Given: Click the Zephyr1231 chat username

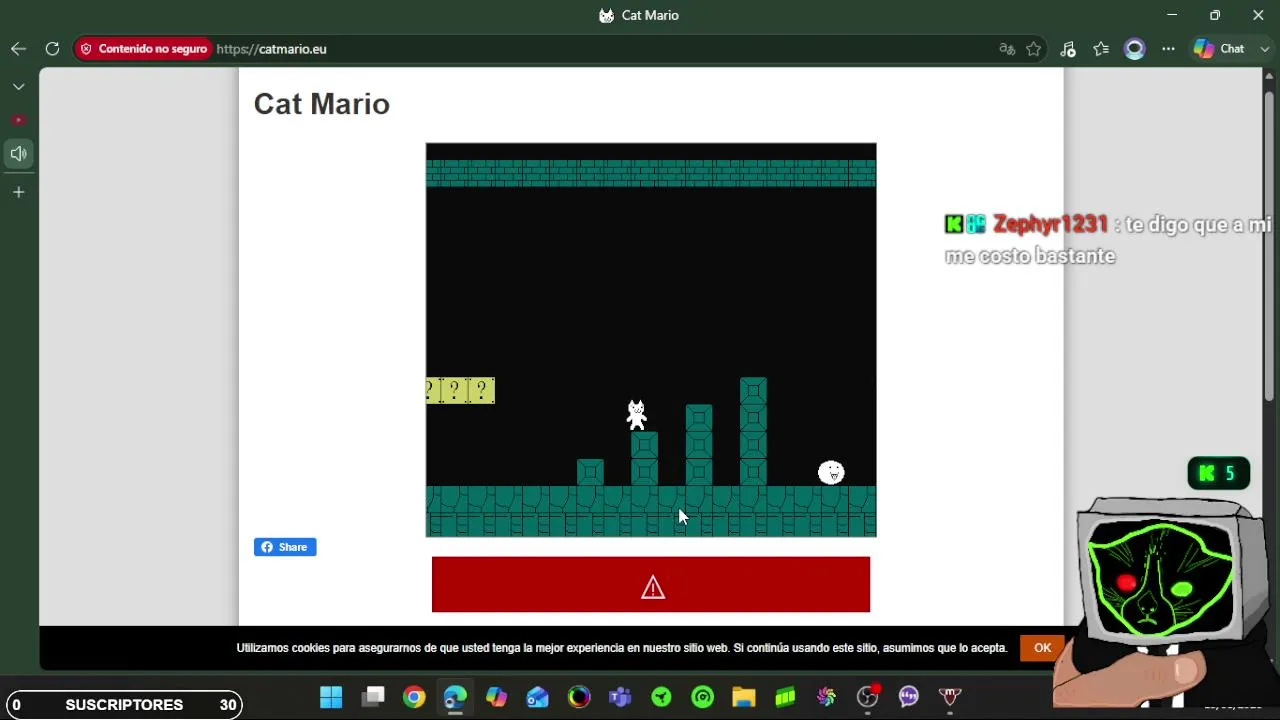Looking at the screenshot, I should tap(1050, 225).
